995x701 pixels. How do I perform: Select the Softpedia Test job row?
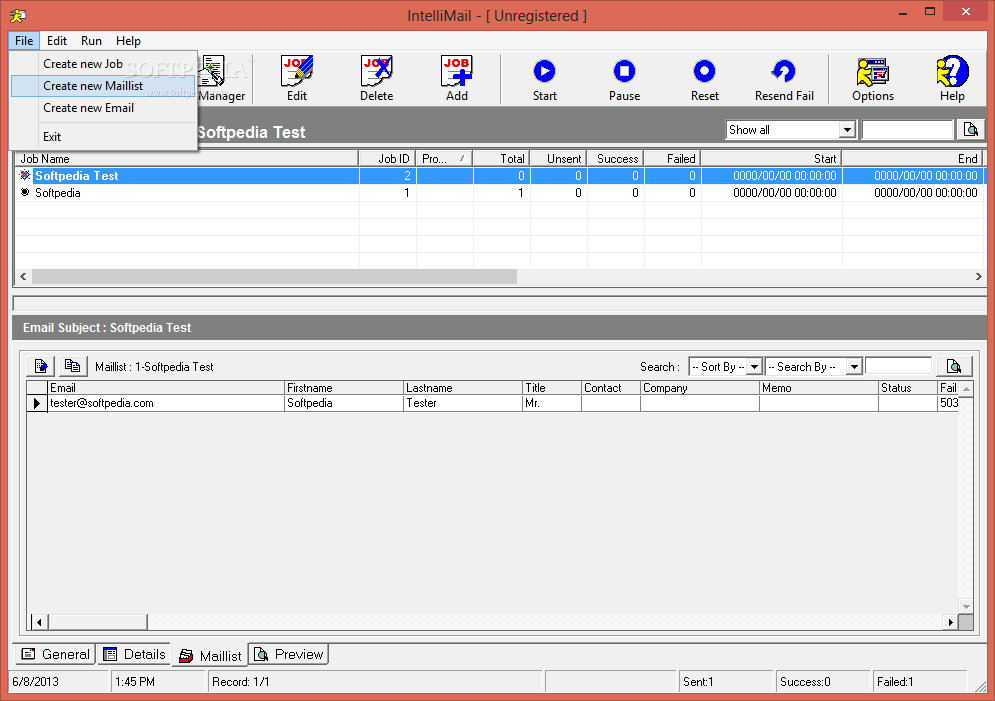pyautogui.click(x=499, y=176)
